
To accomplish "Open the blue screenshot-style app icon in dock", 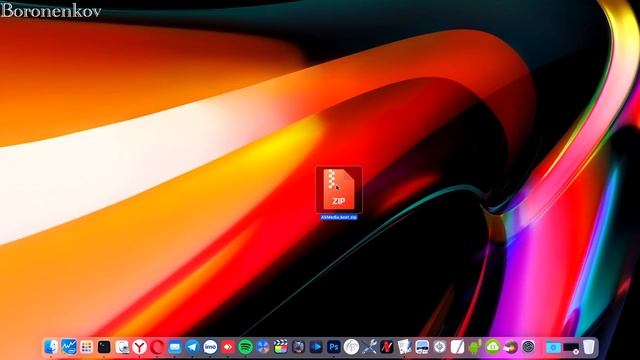I will click(x=422, y=347).
